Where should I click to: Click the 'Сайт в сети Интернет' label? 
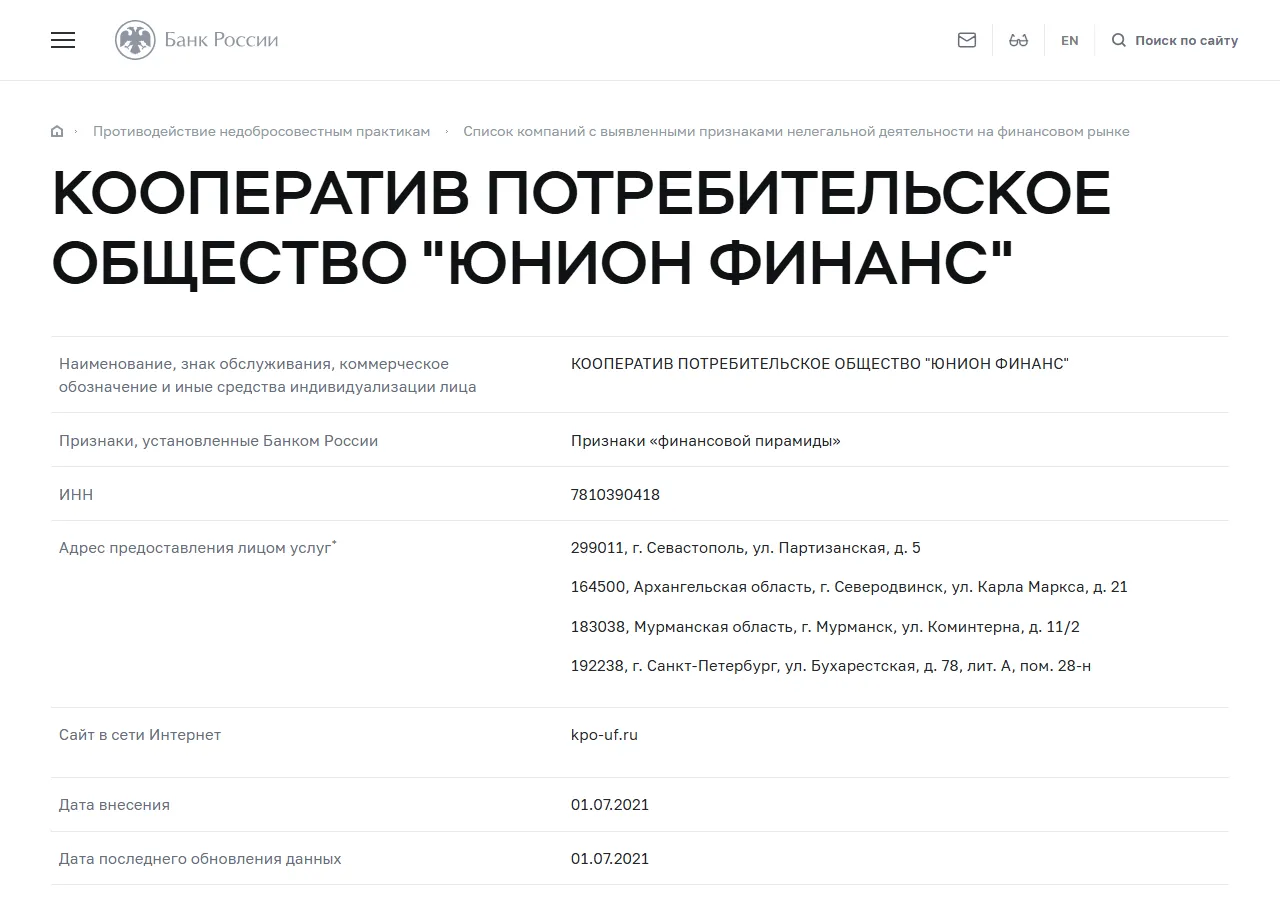140,735
